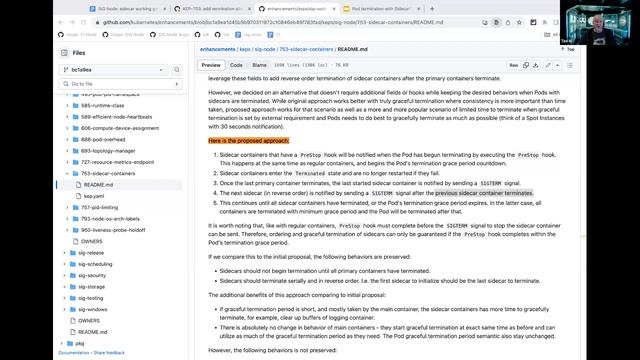This screenshot has width=640, height=360.
Task: Click the Raw button
Action: [x=513, y=65]
